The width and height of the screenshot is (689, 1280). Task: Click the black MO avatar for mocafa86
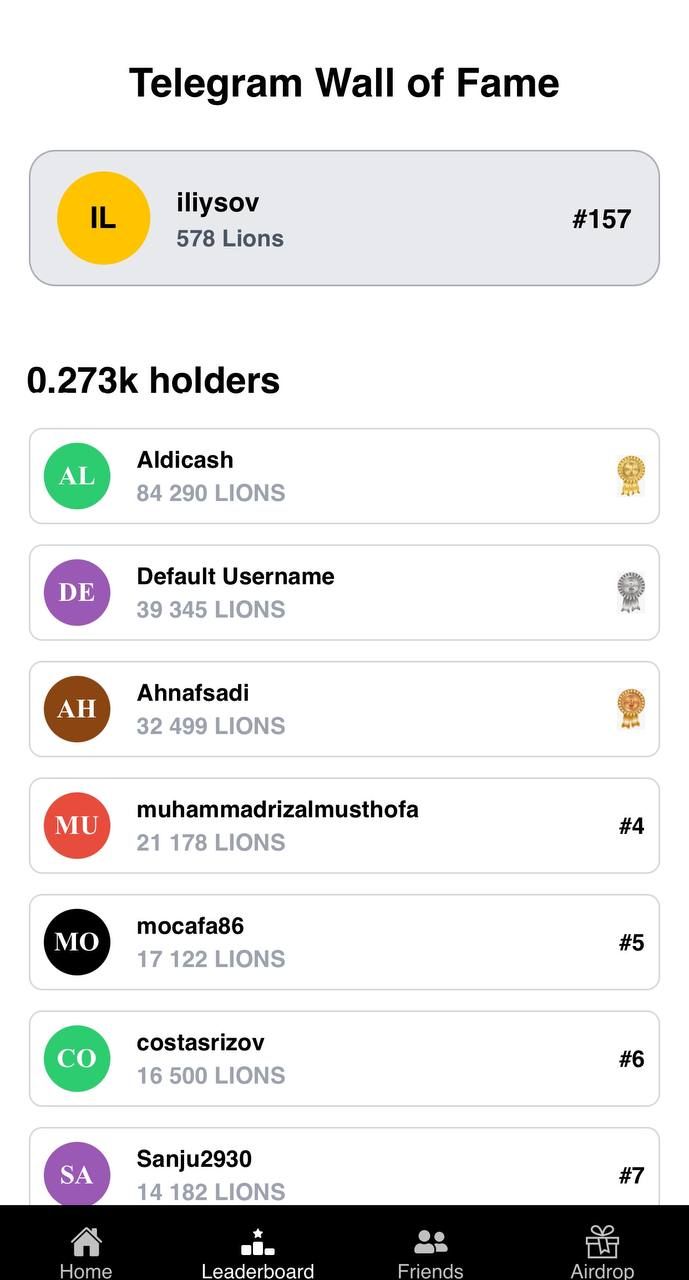point(77,942)
